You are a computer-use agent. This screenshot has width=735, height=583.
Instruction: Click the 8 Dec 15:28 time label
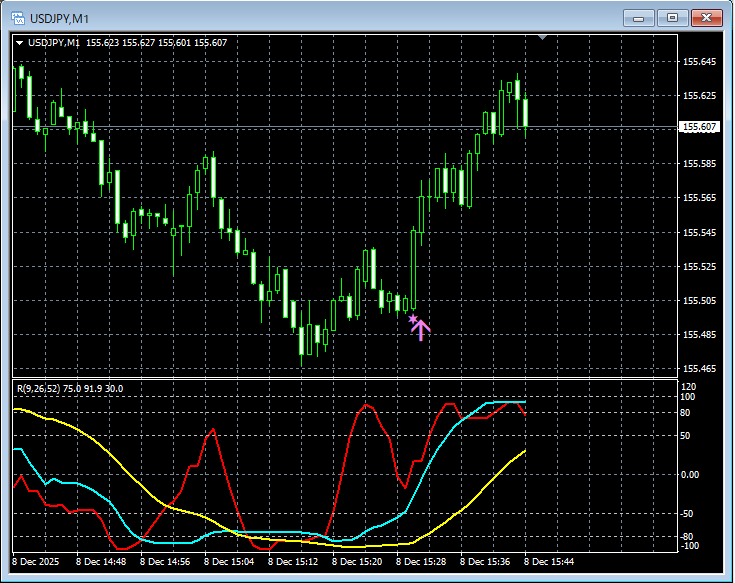point(420,562)
